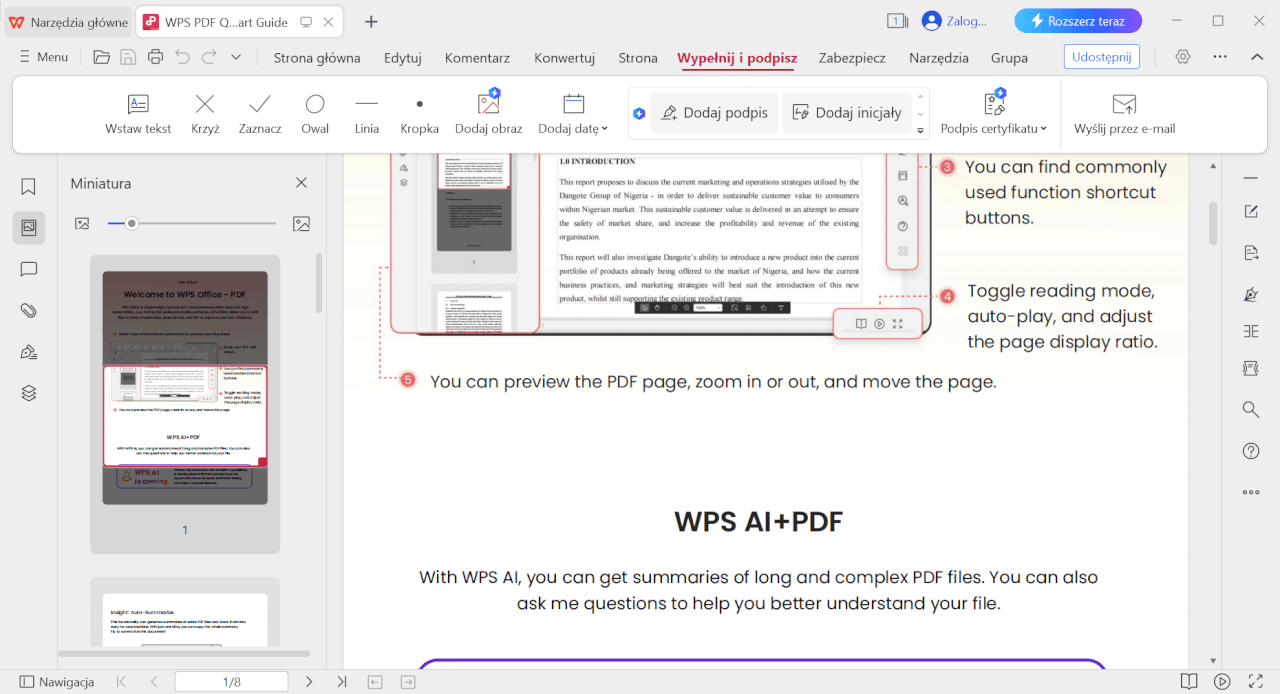This screenshot has width=1280, height=694.
Task: Open a new tab with plus
Action: [371, 21]
